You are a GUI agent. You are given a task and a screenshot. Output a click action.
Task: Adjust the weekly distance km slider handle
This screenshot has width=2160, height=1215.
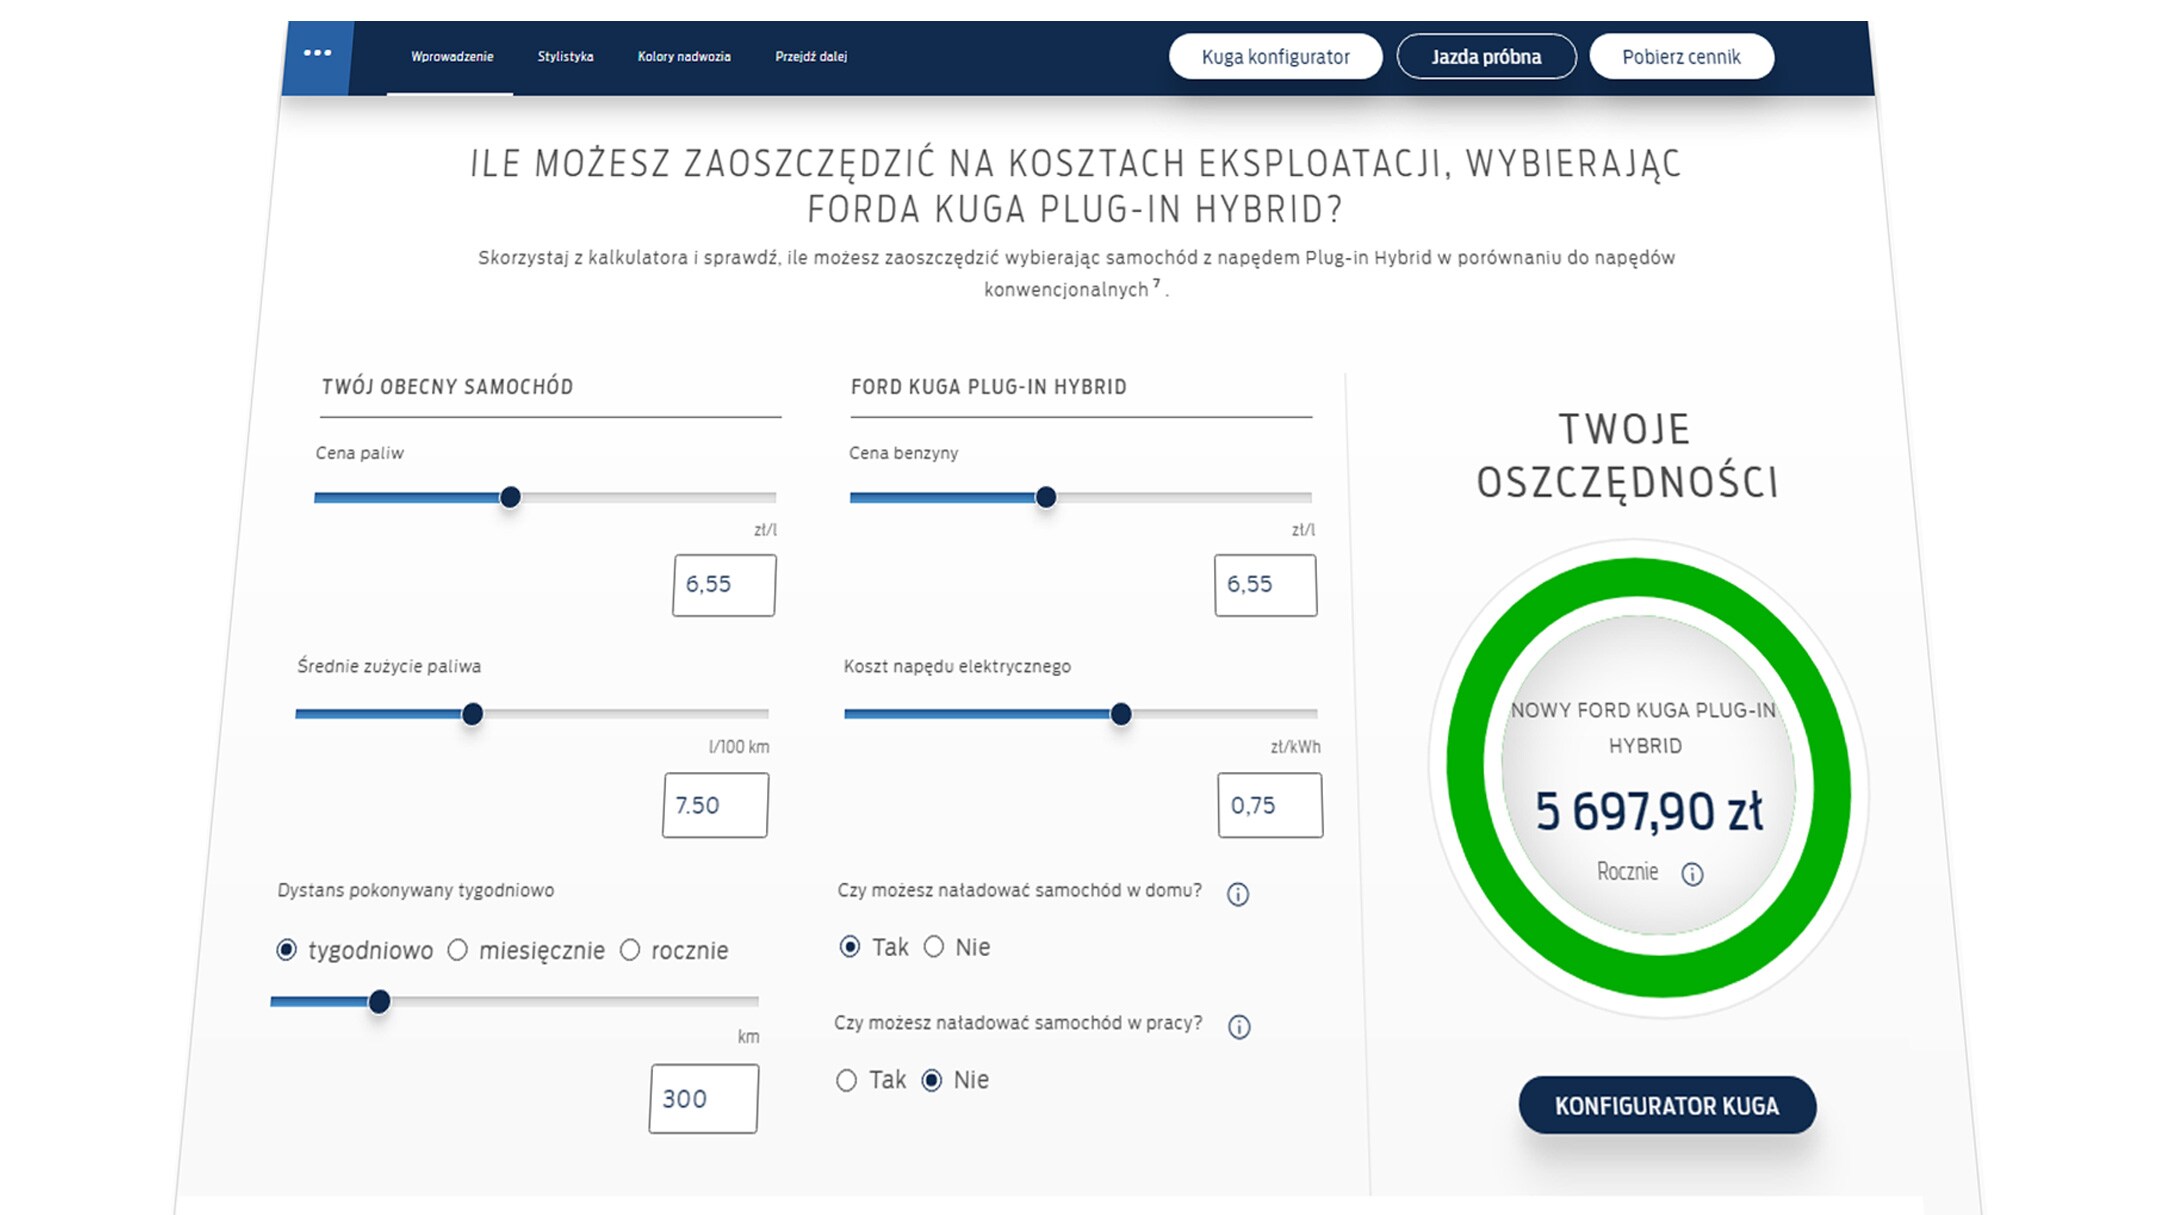[x=379, y=1002]
